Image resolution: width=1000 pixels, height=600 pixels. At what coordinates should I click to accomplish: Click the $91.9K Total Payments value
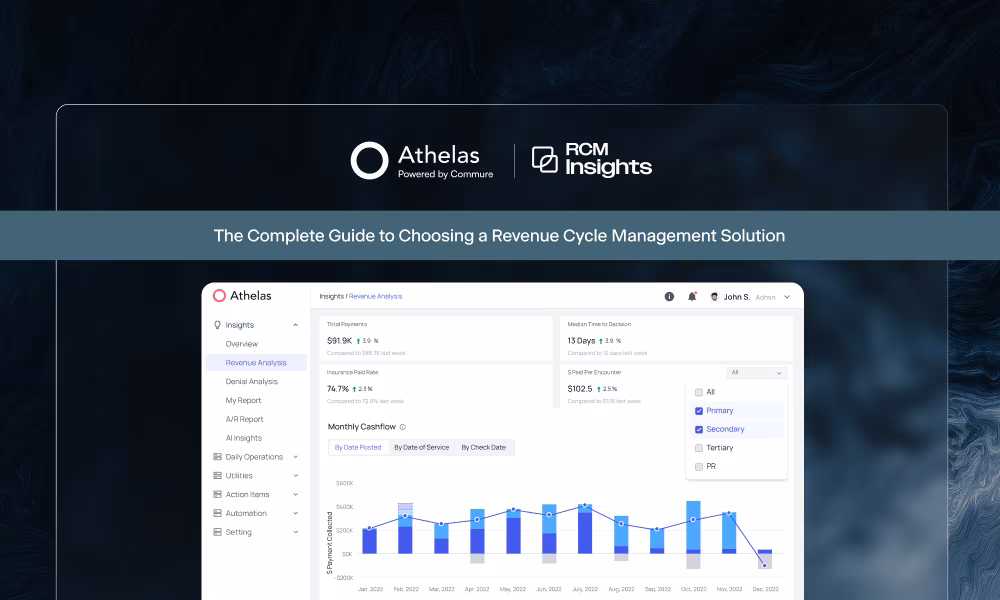tap(339, 341)
